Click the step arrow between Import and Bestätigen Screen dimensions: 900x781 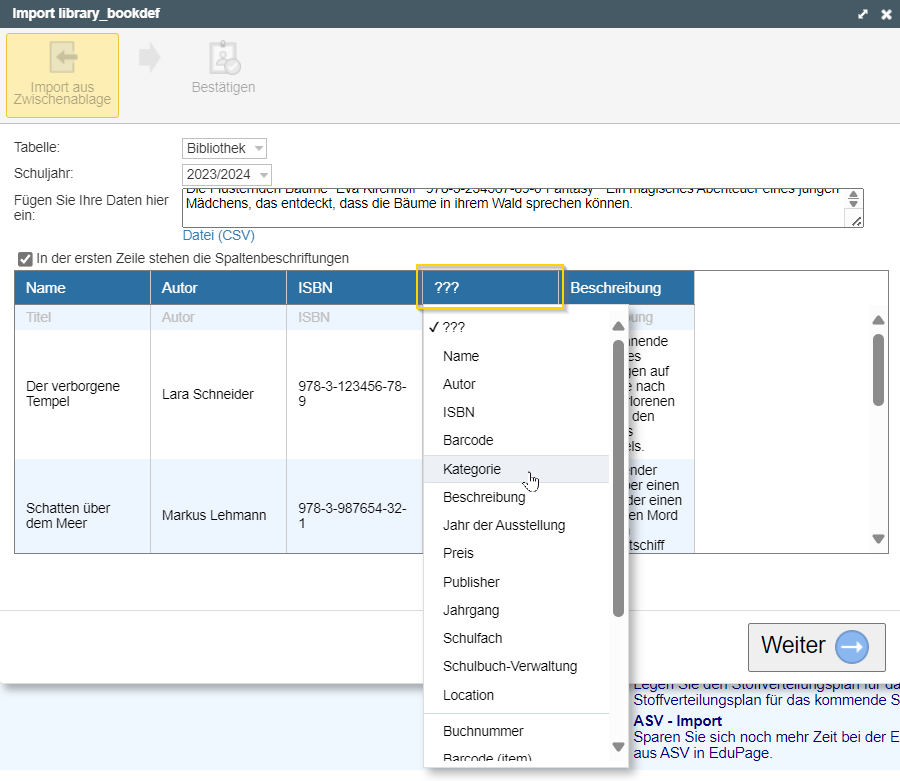tap(149, 57)
